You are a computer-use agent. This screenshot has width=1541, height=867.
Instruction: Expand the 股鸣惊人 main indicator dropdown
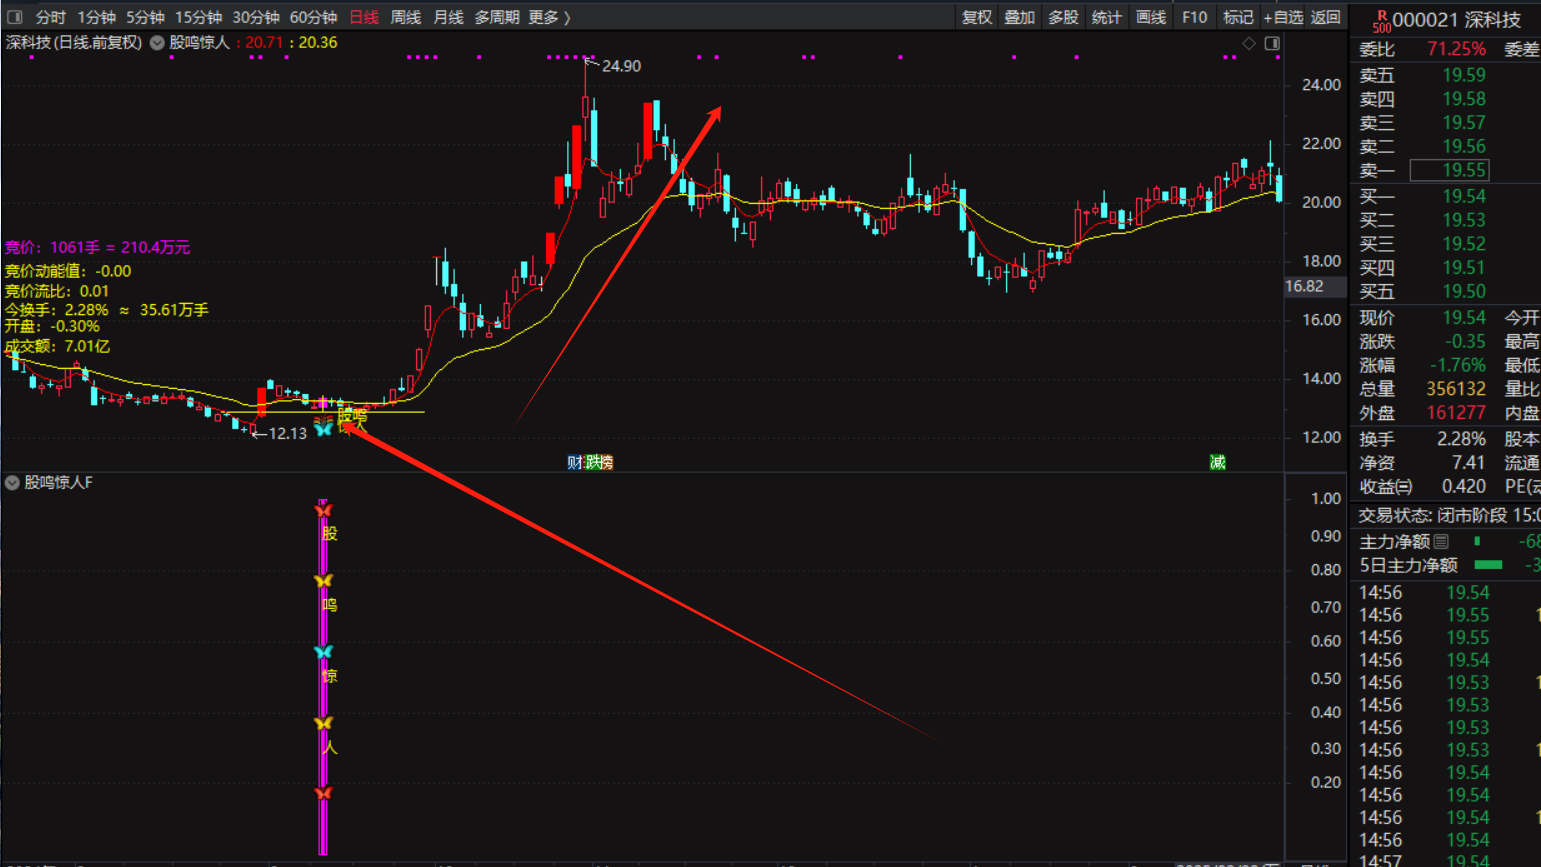coord(157,43)
